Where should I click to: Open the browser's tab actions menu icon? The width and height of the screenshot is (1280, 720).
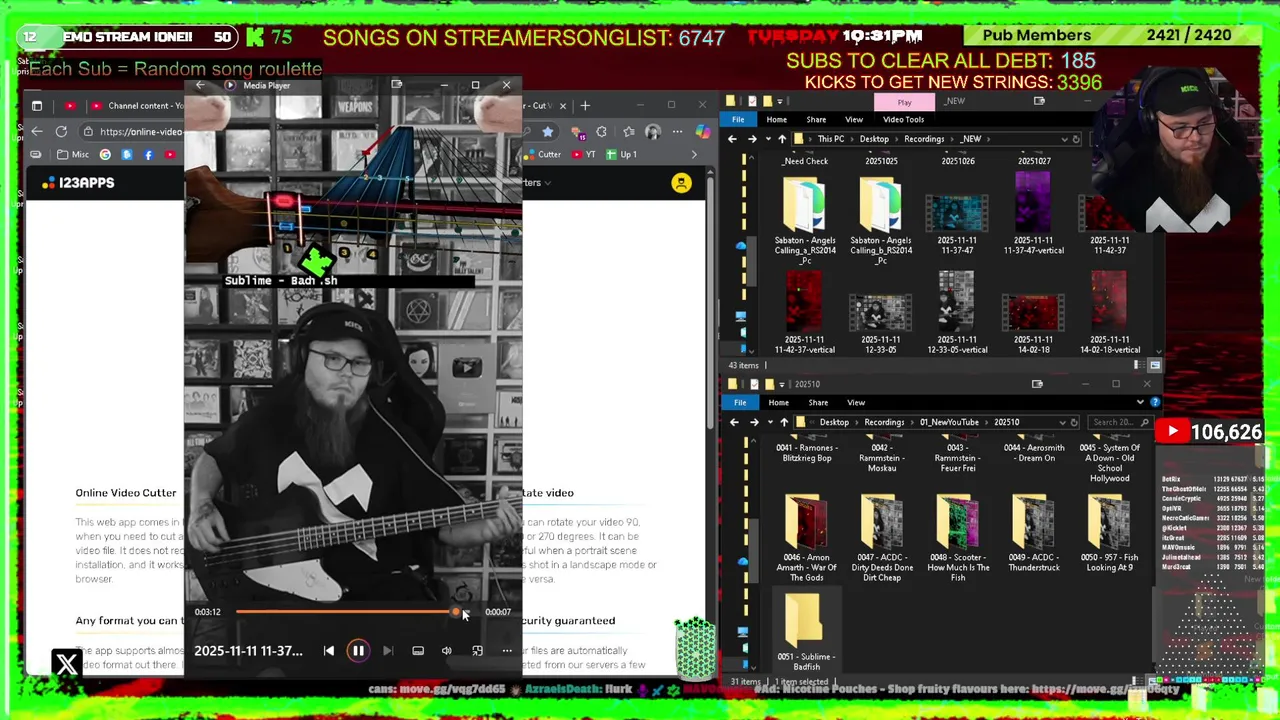pos(37,105)
